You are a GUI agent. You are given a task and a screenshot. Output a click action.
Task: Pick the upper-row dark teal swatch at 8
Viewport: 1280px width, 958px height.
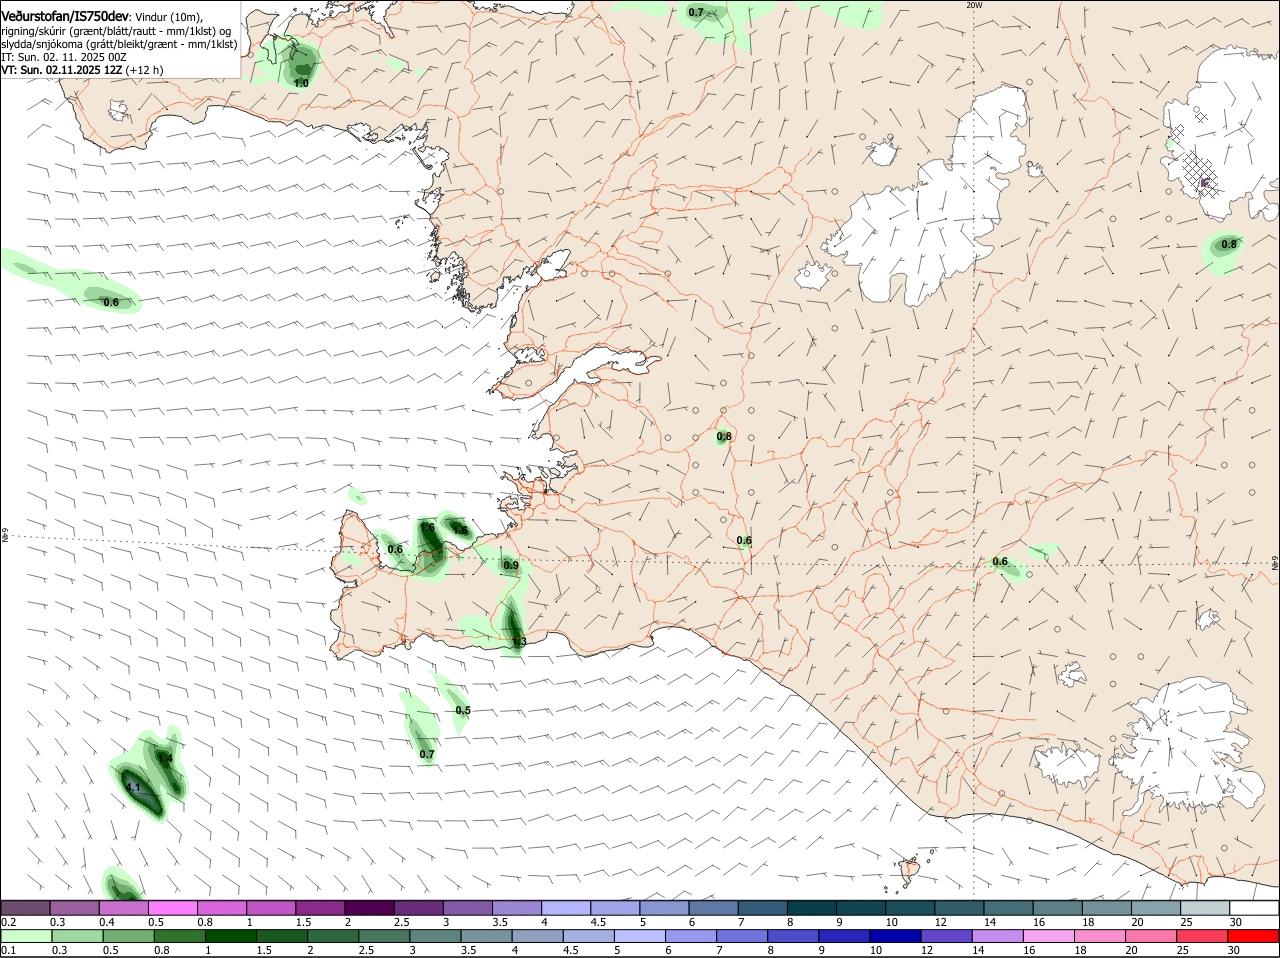(812, 908)
